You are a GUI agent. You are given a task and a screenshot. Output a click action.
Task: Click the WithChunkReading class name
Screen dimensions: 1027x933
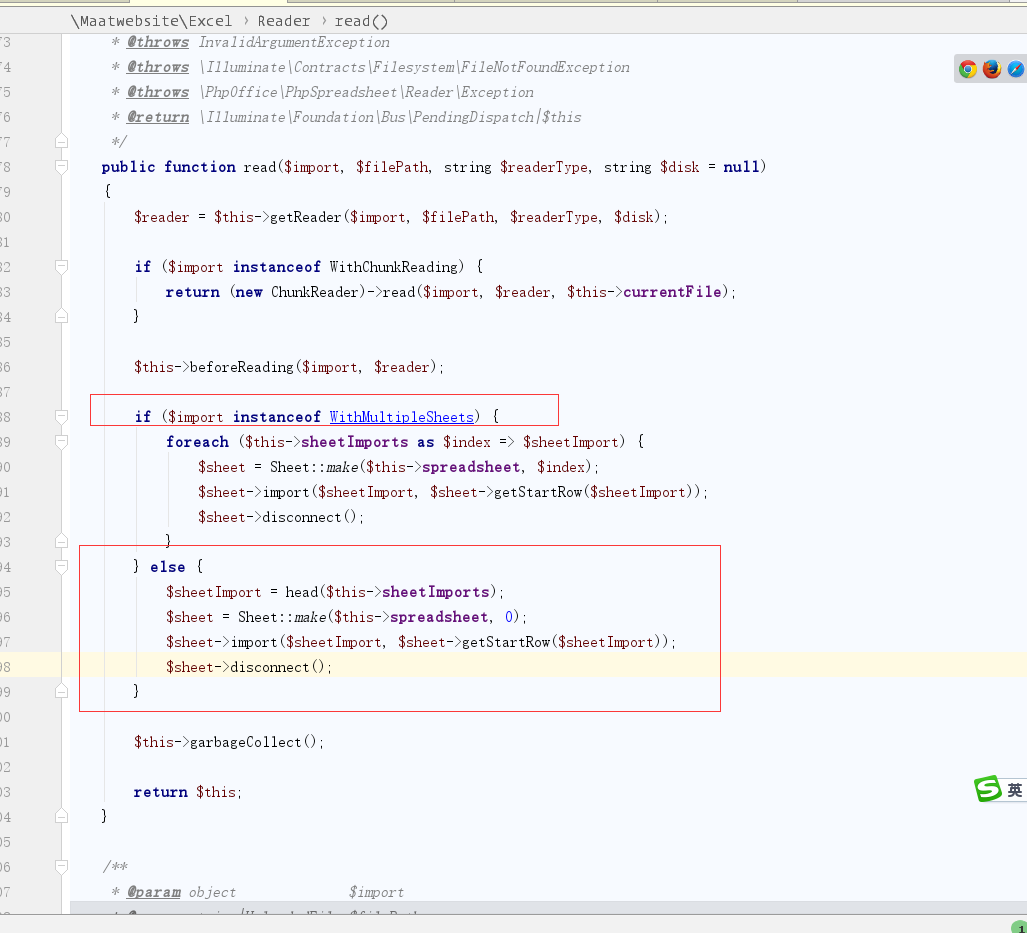click(394, 267)
